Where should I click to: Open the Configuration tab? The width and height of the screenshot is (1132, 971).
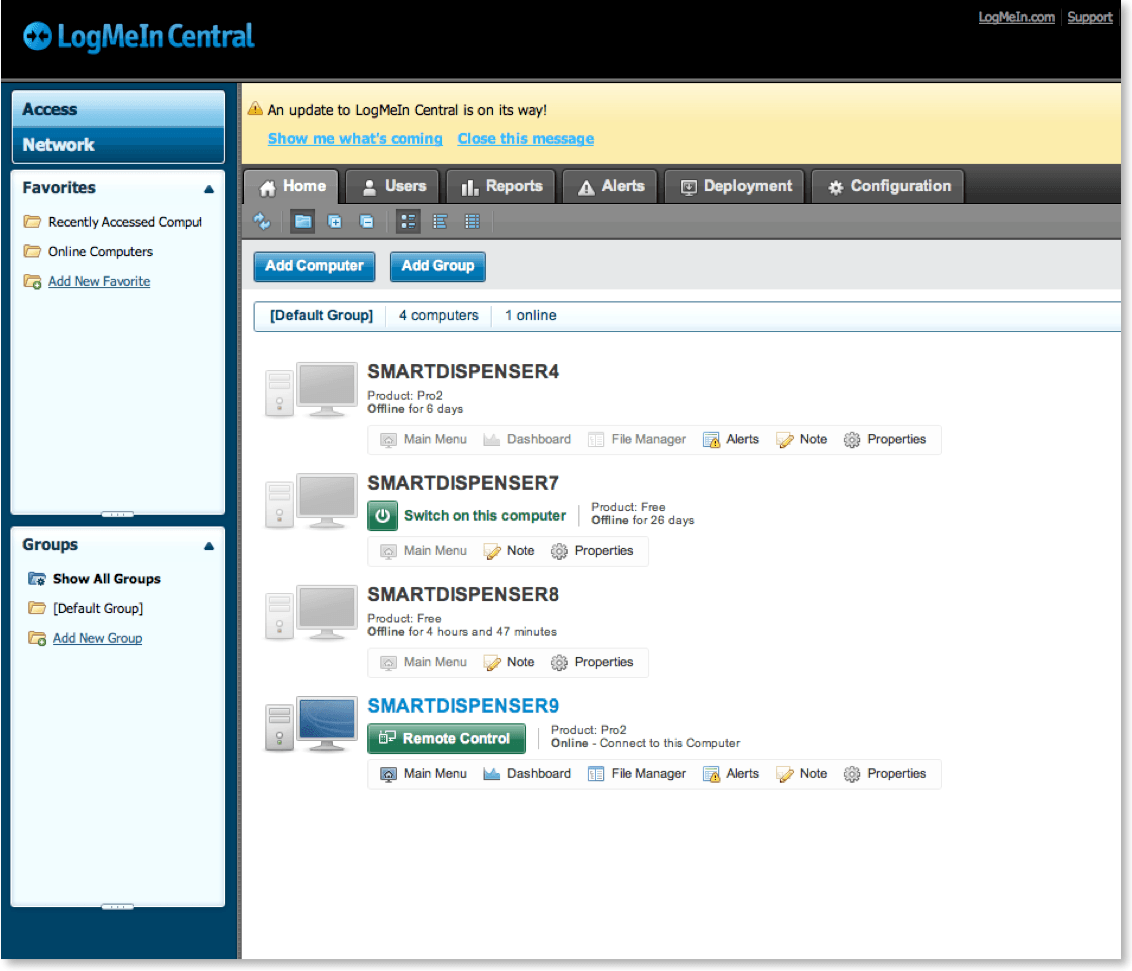888,186
